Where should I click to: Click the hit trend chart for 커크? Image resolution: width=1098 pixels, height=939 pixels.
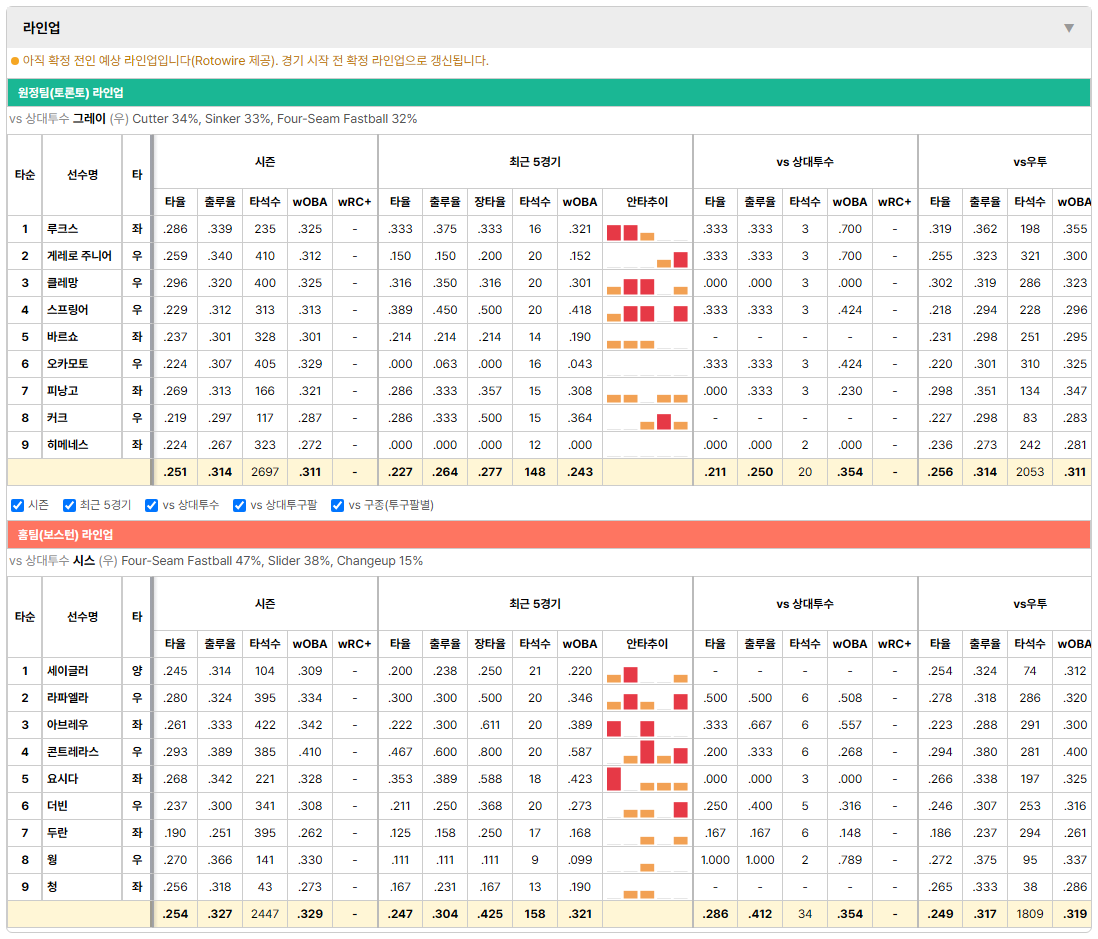(x=647, y=418)
